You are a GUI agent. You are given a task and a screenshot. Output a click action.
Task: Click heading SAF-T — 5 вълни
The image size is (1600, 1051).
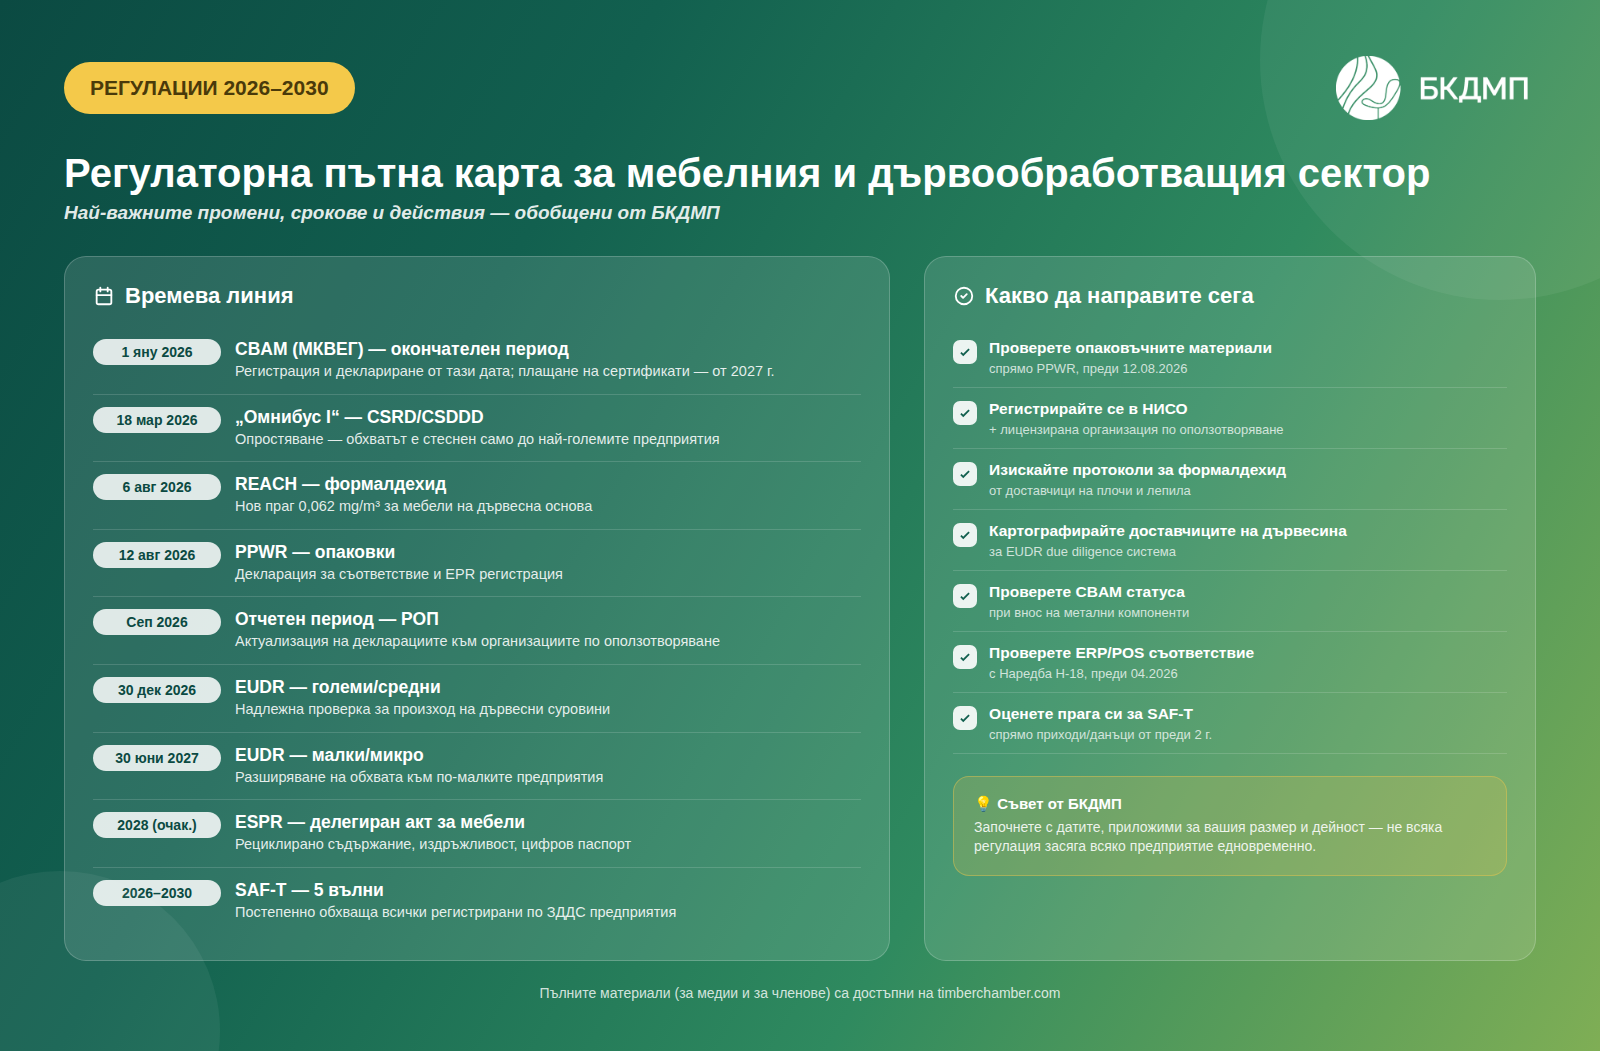click(x=309, y=890)
